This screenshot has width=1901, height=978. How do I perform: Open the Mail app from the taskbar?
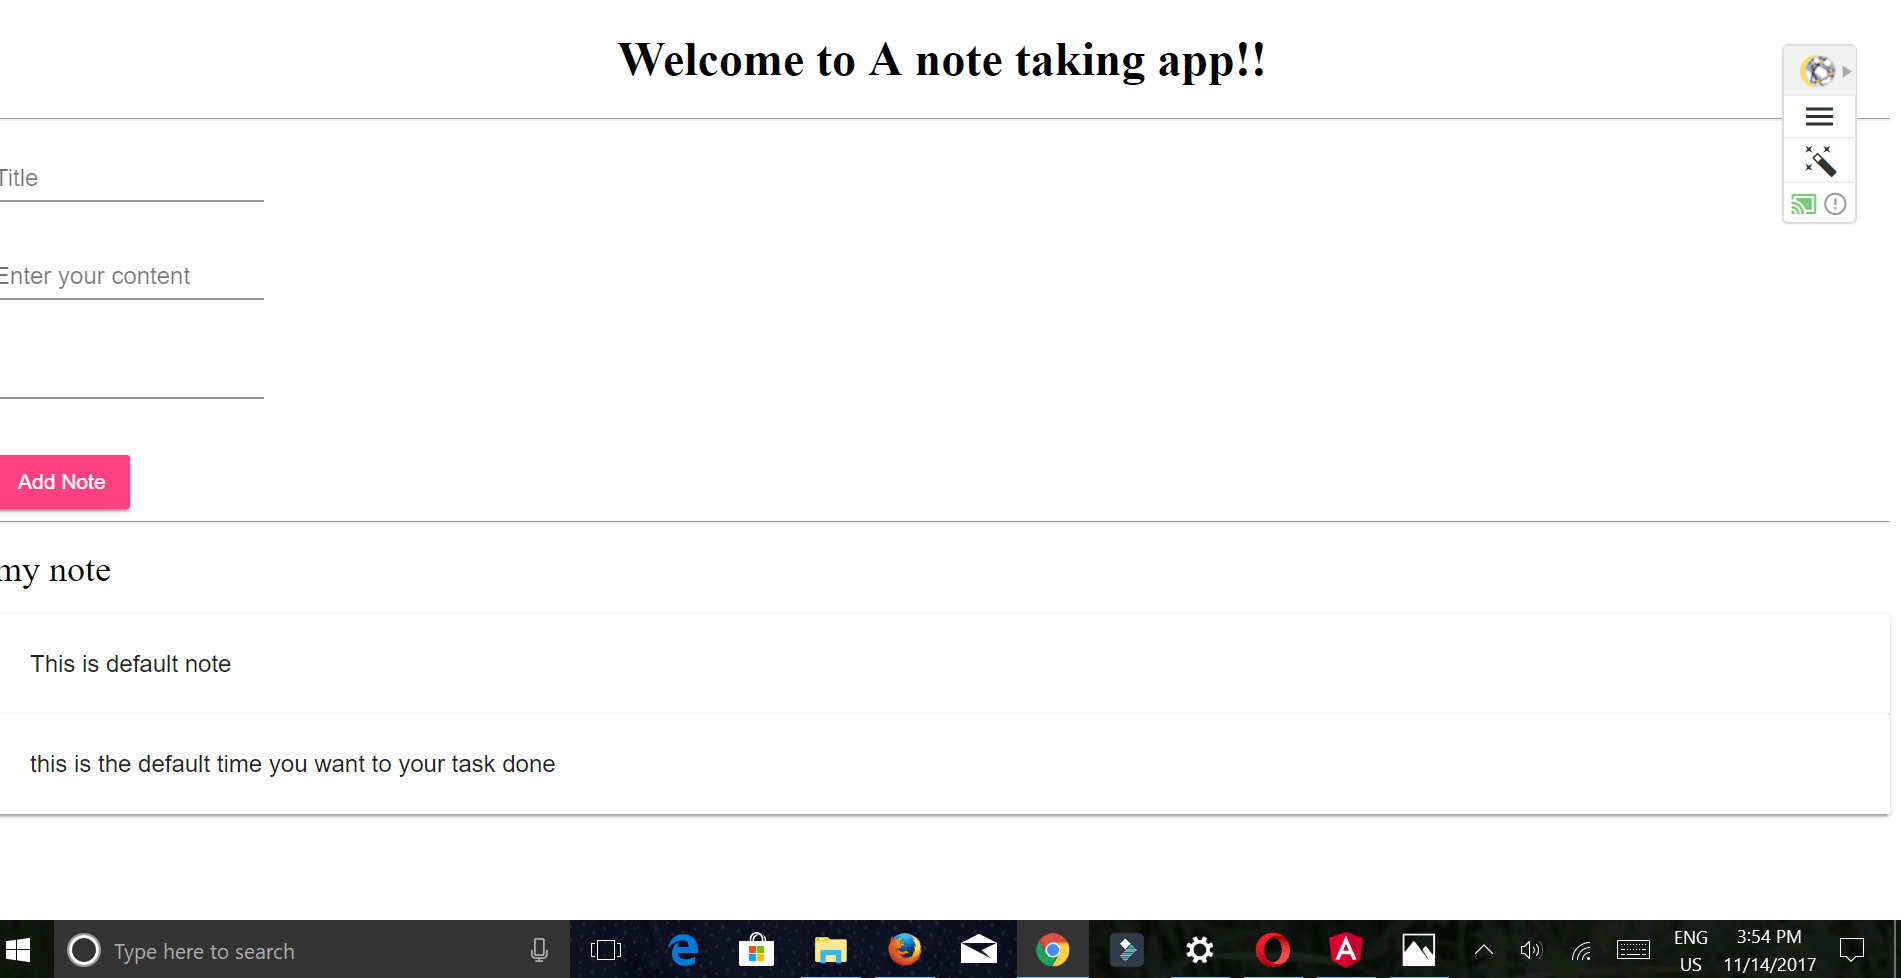978,950
